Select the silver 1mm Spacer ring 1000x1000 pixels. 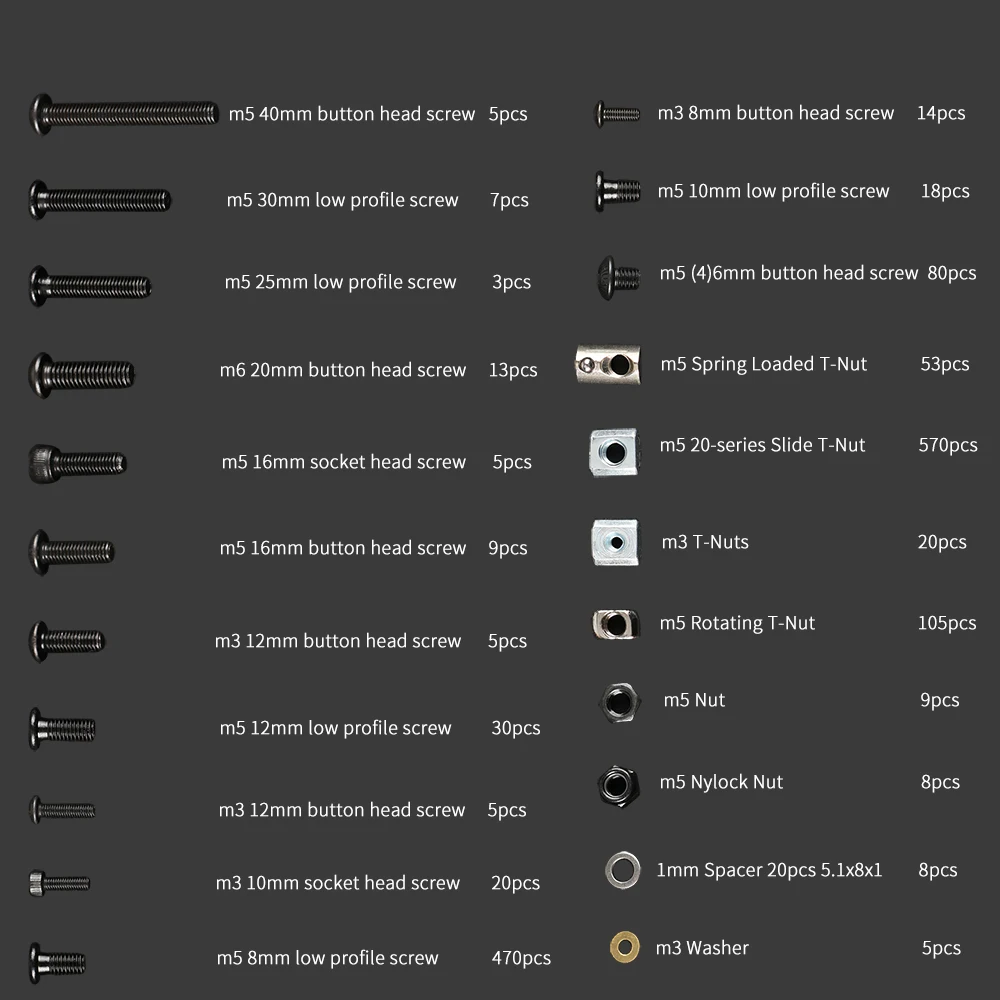pyautogui.click(x=622, y=870)
